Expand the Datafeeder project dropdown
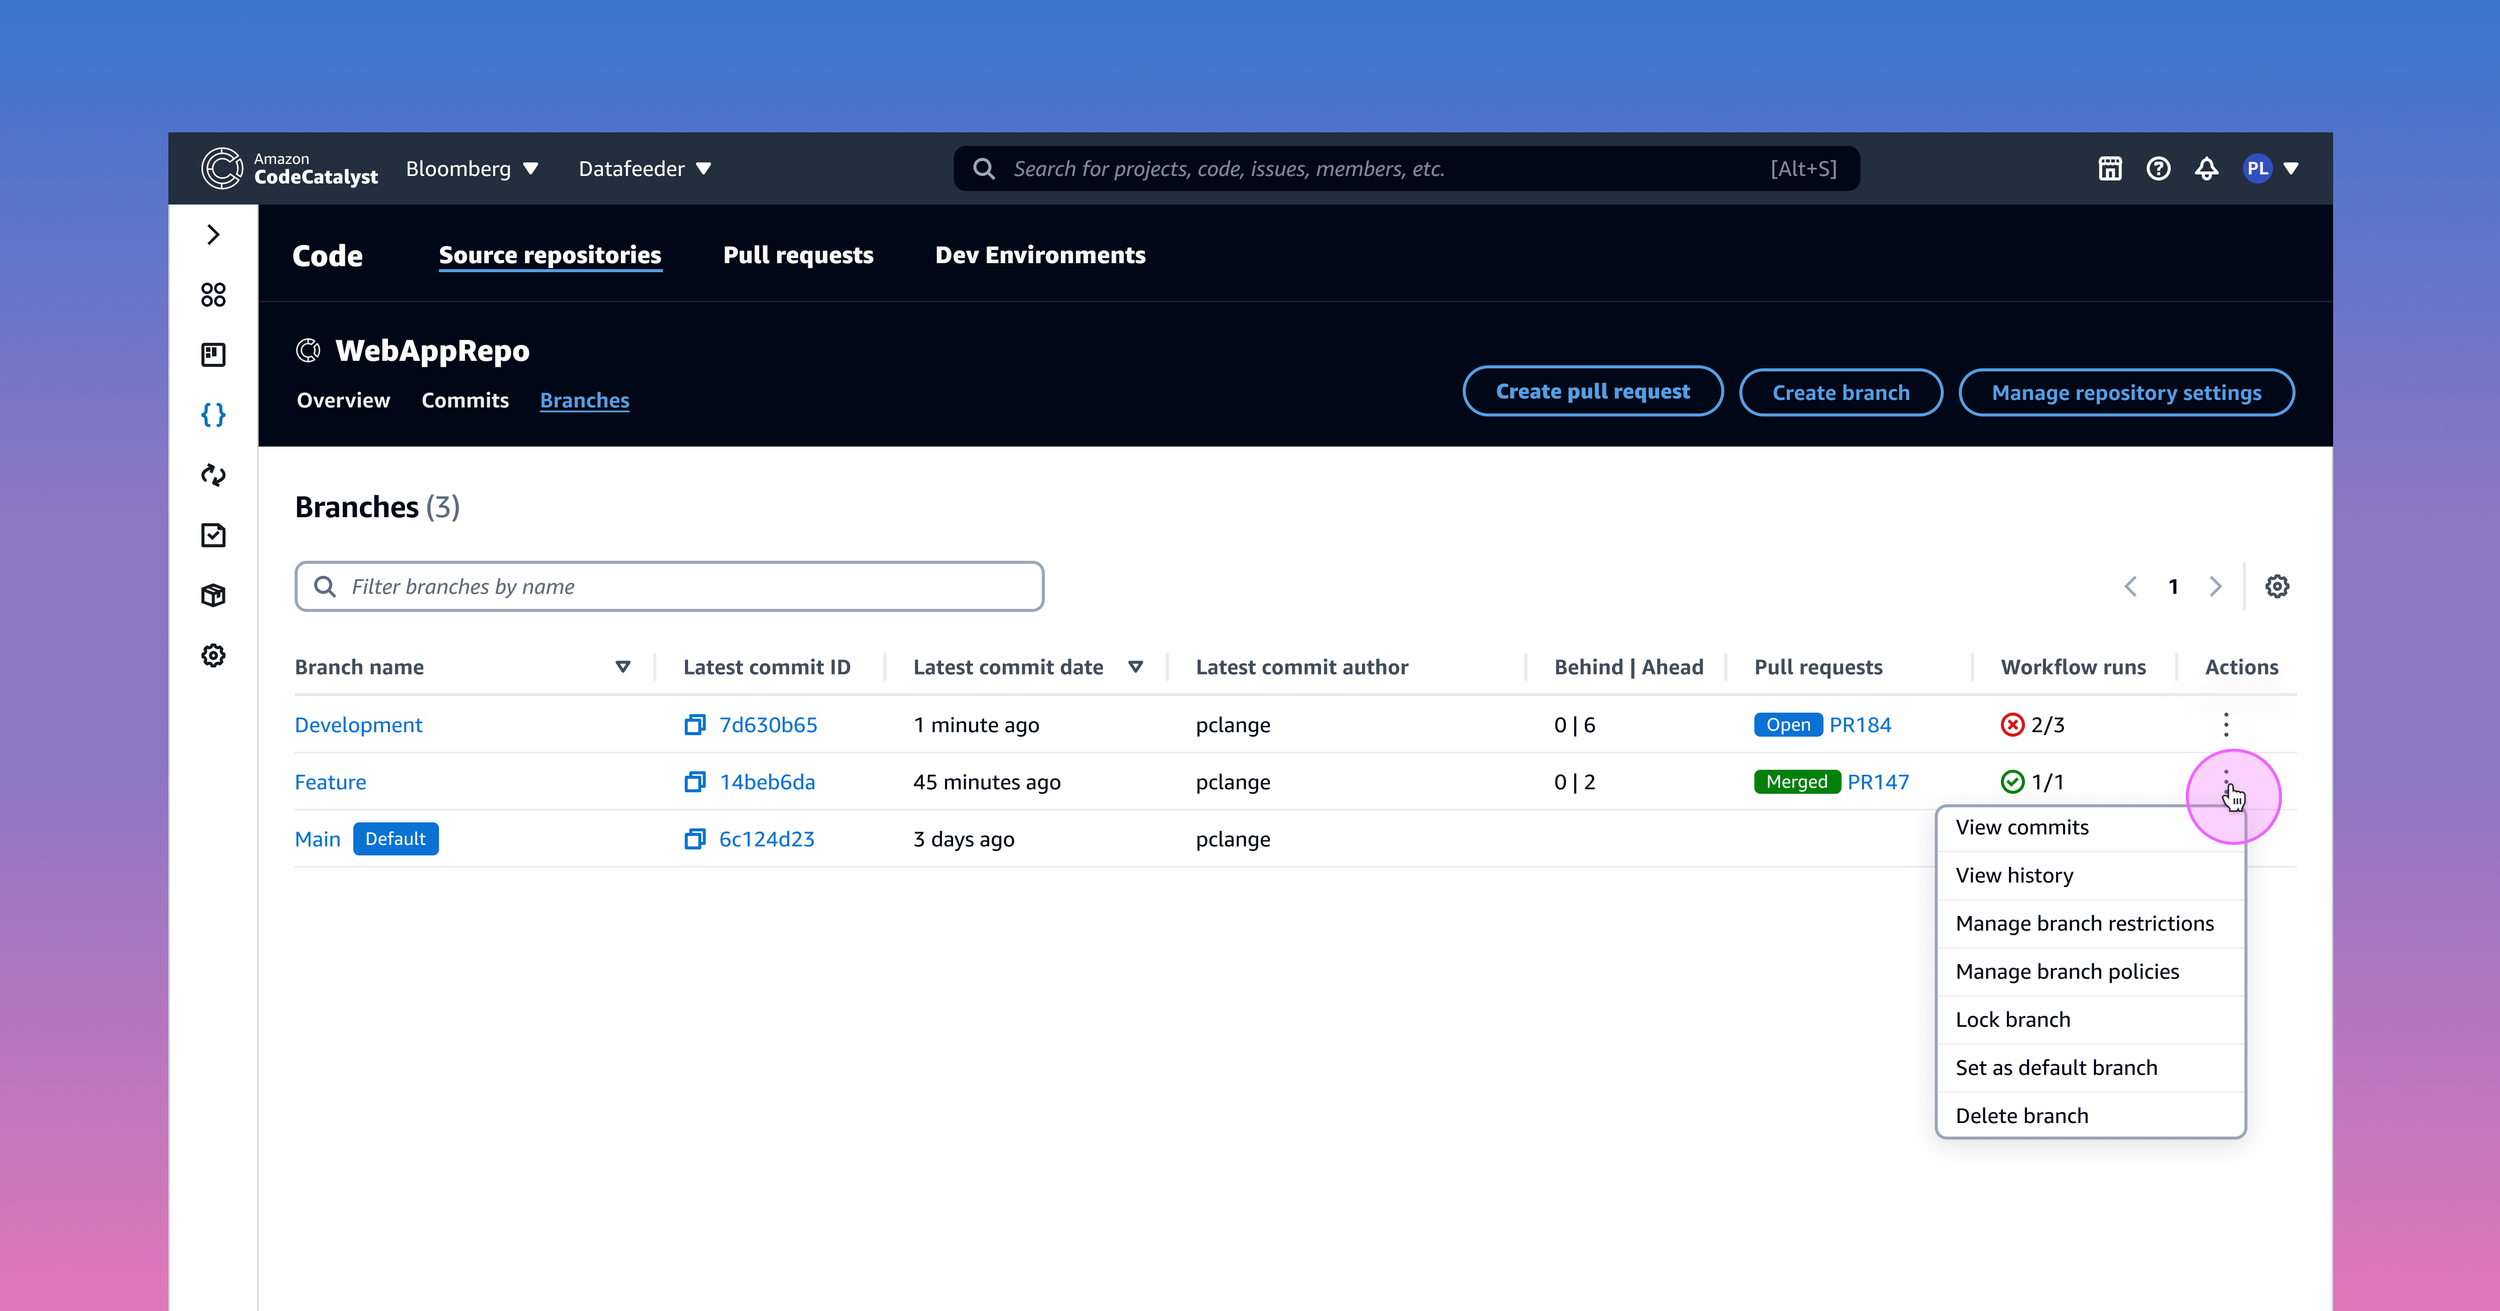This screenshot has width=2500, height=1311. (x=645, y=169)
